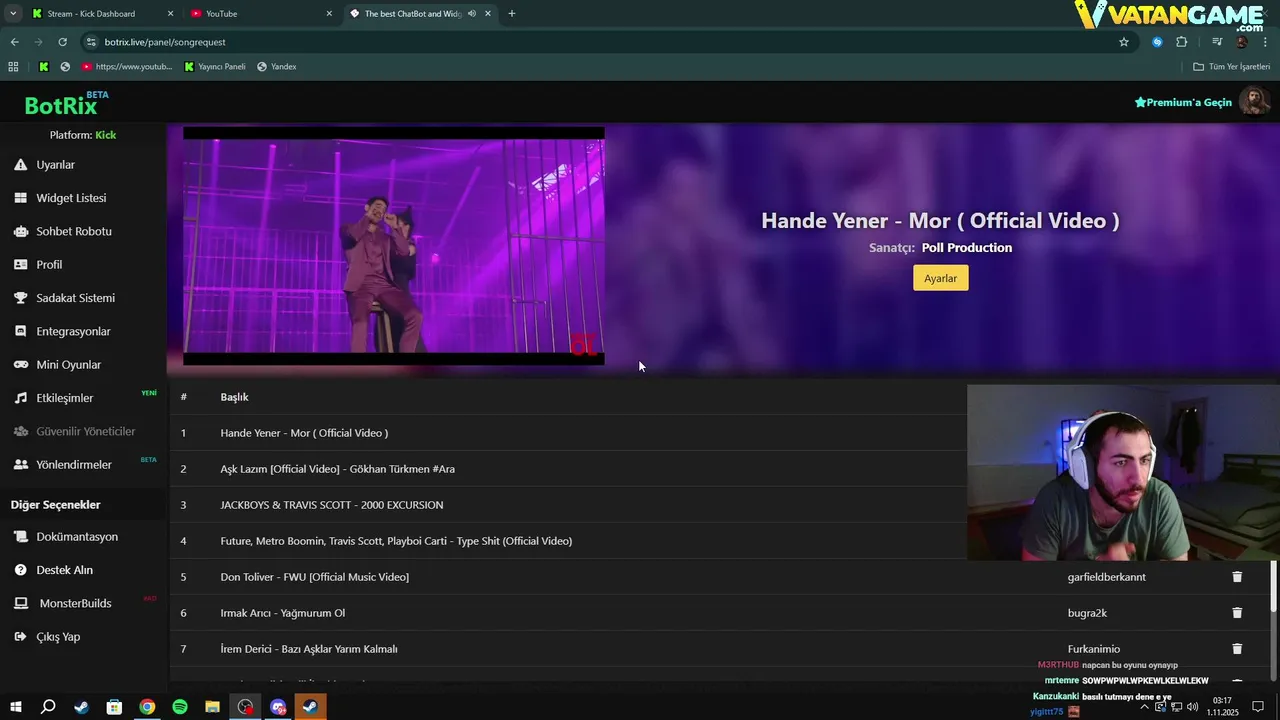The width and height of the screenshot is (1280, 720).
Task: Open the Apps grid in bookmarks bar
Action: 13,67
